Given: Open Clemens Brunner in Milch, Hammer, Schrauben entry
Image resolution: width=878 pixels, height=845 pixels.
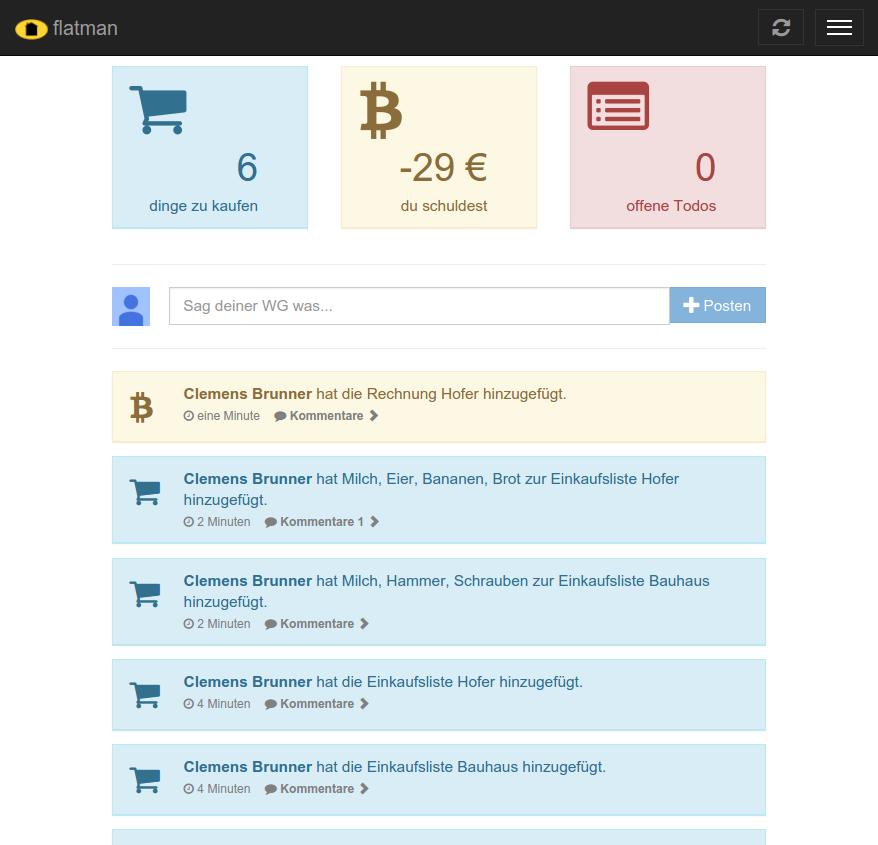Looking at the screenshot, I should [x=247, y=581].
